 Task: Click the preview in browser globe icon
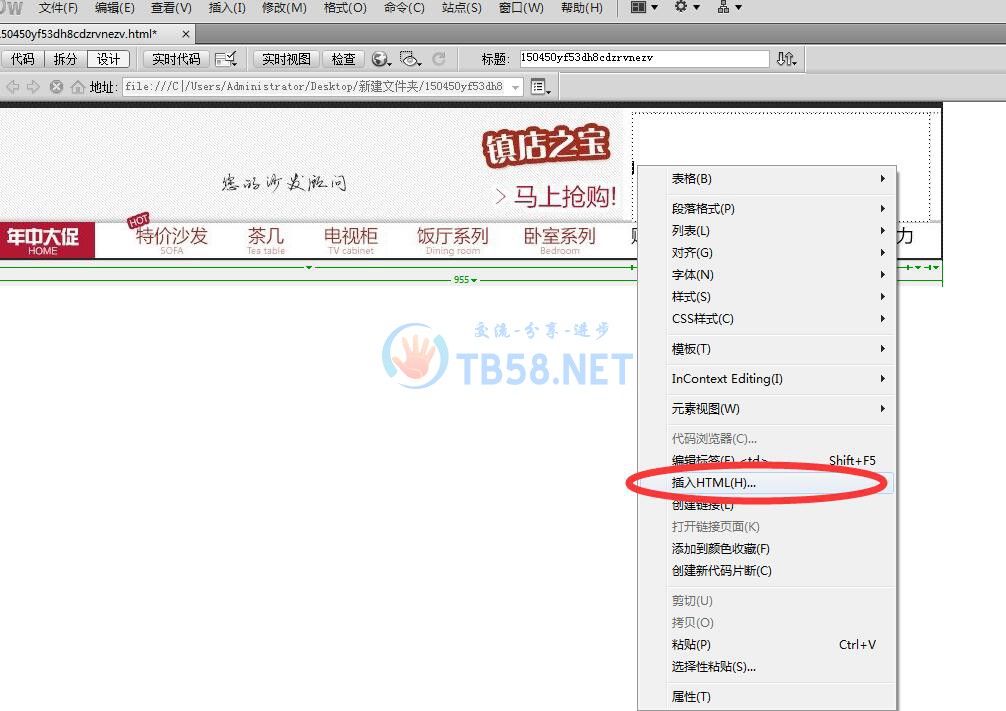pos(380,59)
